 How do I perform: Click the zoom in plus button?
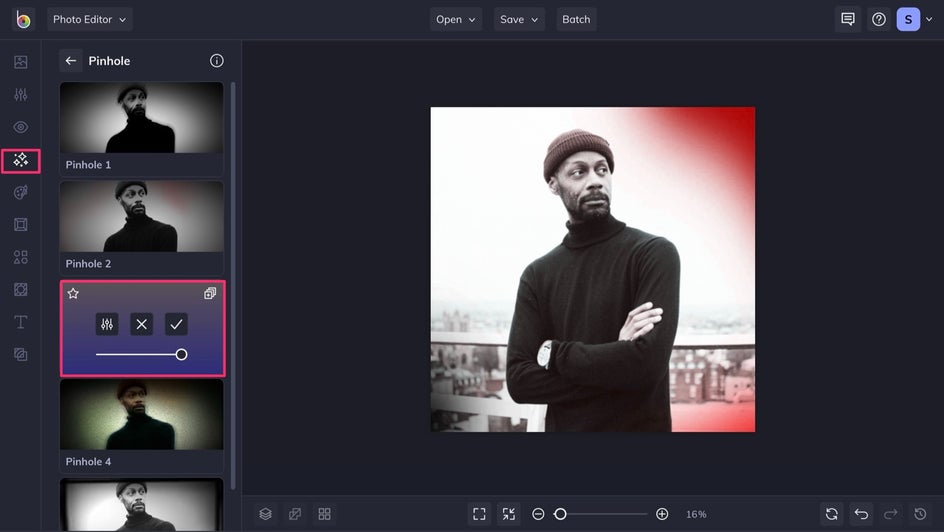[662, 514]
